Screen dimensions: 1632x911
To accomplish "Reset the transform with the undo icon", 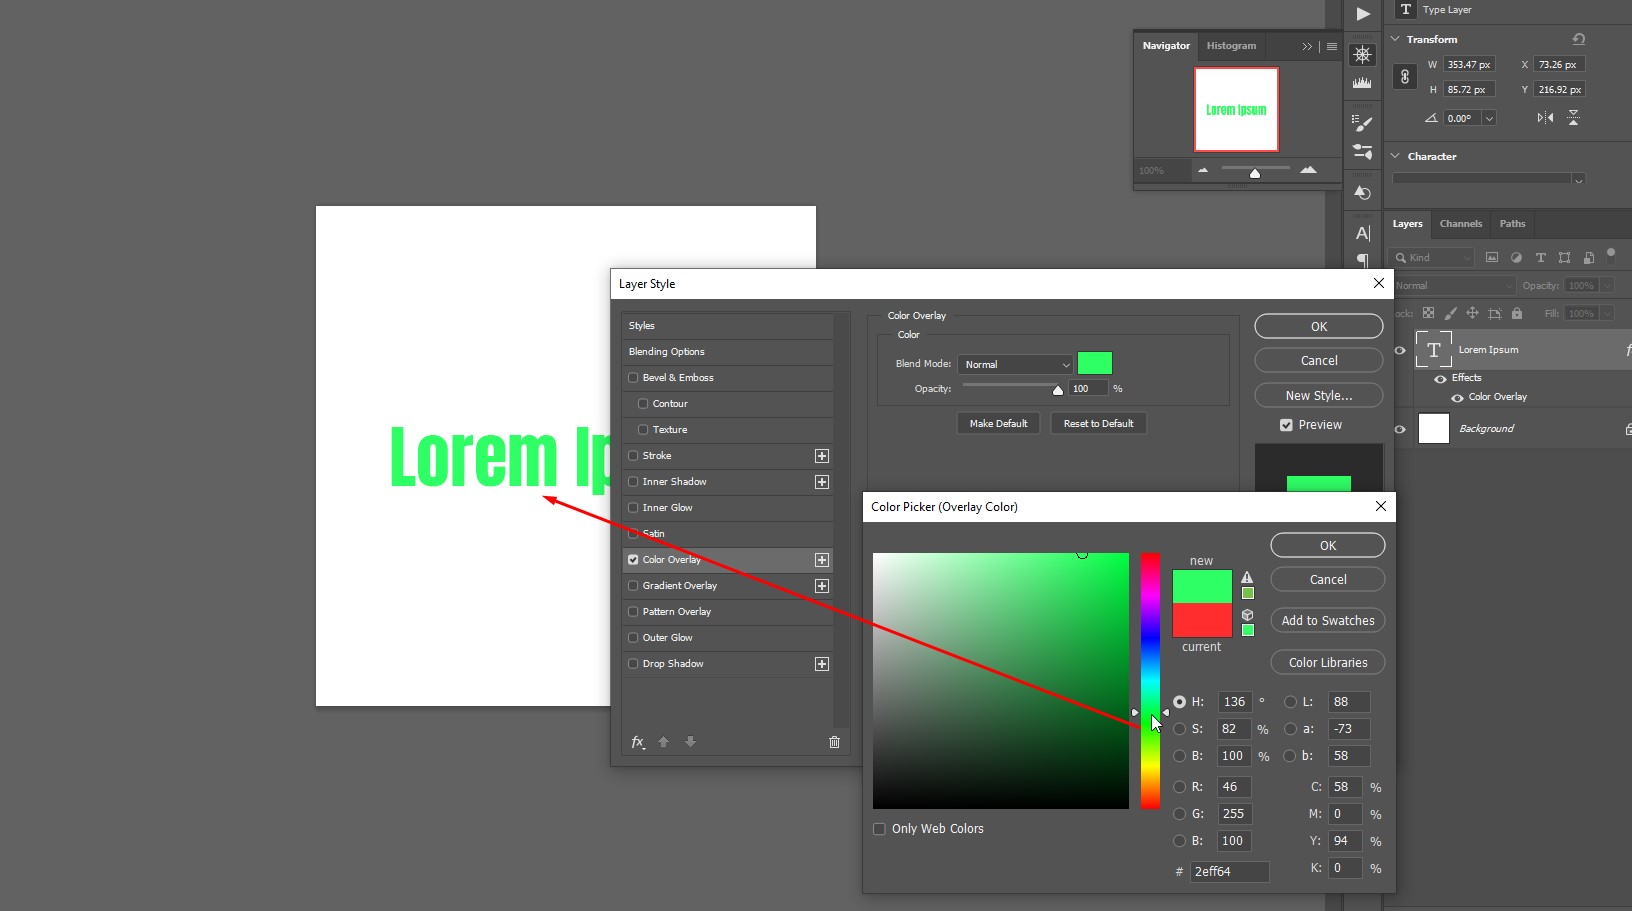I will pos(1578,39).
